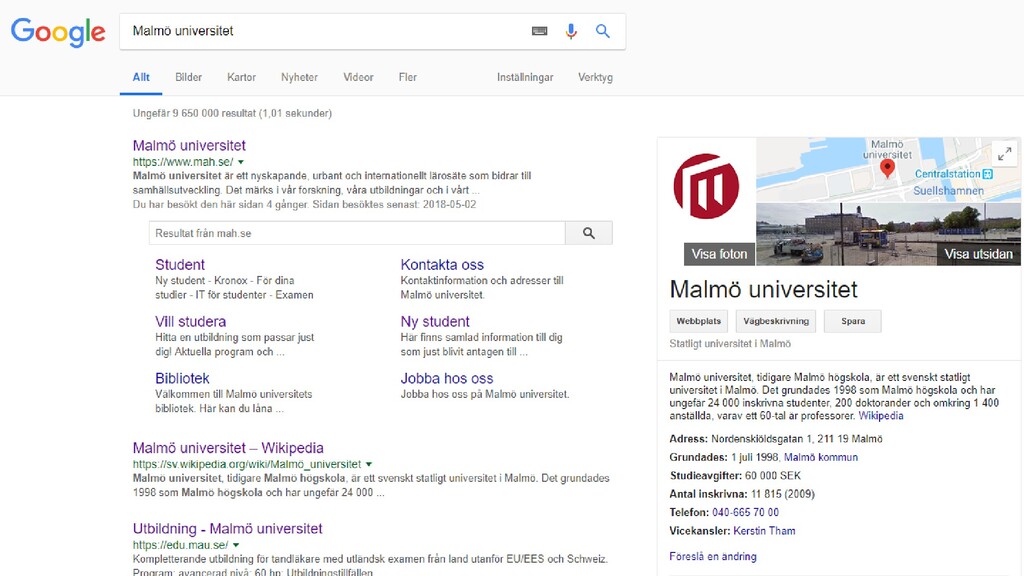Click the Ungefär 9 650 000 resultat text
The height and width of the screenshot is (576, 1024).
[232, 113]
